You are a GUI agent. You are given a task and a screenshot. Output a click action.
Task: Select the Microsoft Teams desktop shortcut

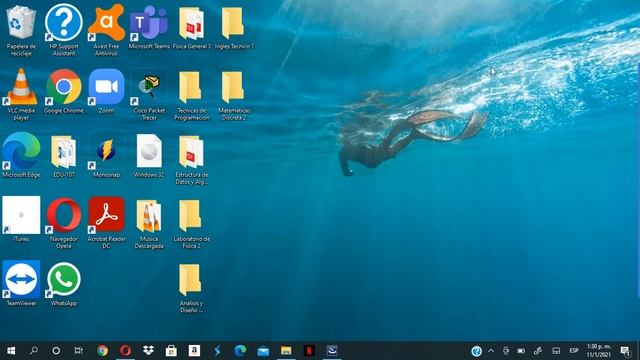point(149,27)
